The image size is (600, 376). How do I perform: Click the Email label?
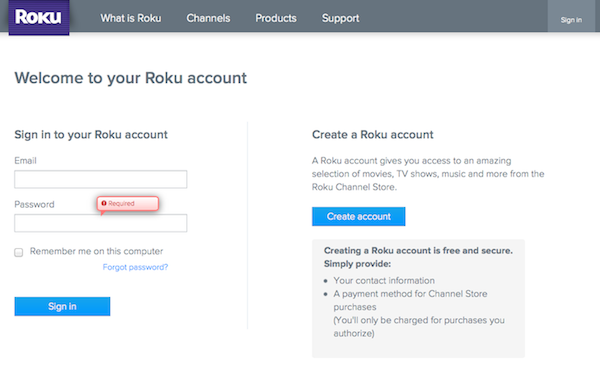(25, 161)
